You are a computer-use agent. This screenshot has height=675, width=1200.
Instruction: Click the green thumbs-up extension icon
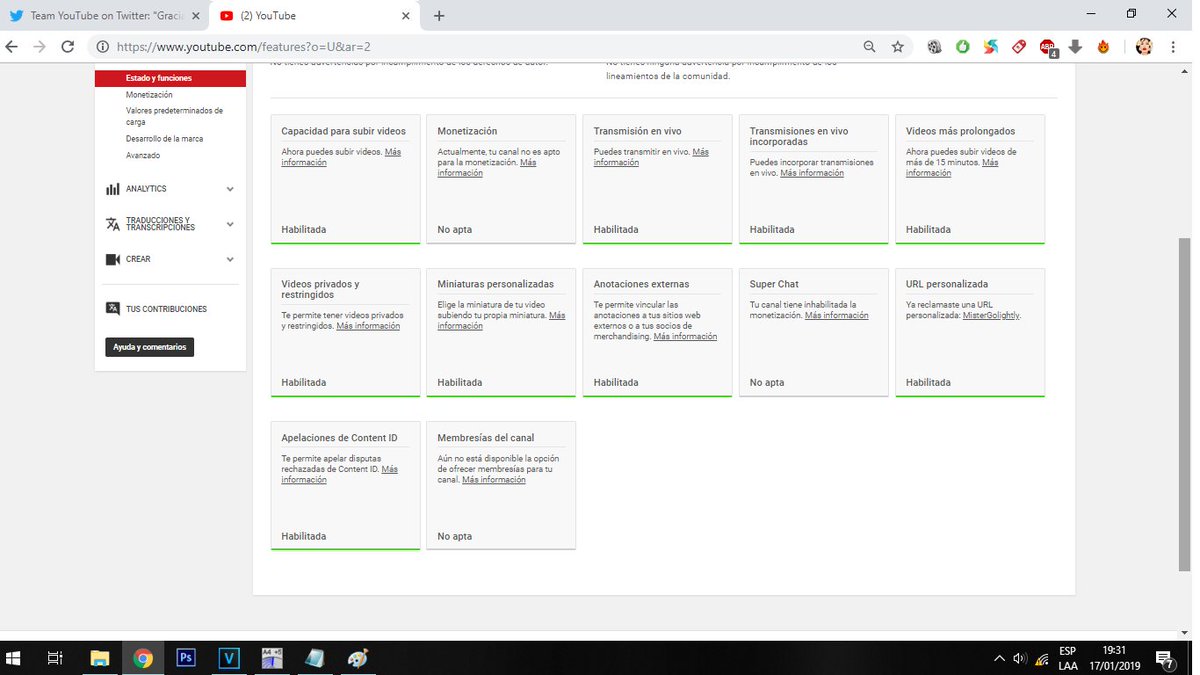point(962,46)
